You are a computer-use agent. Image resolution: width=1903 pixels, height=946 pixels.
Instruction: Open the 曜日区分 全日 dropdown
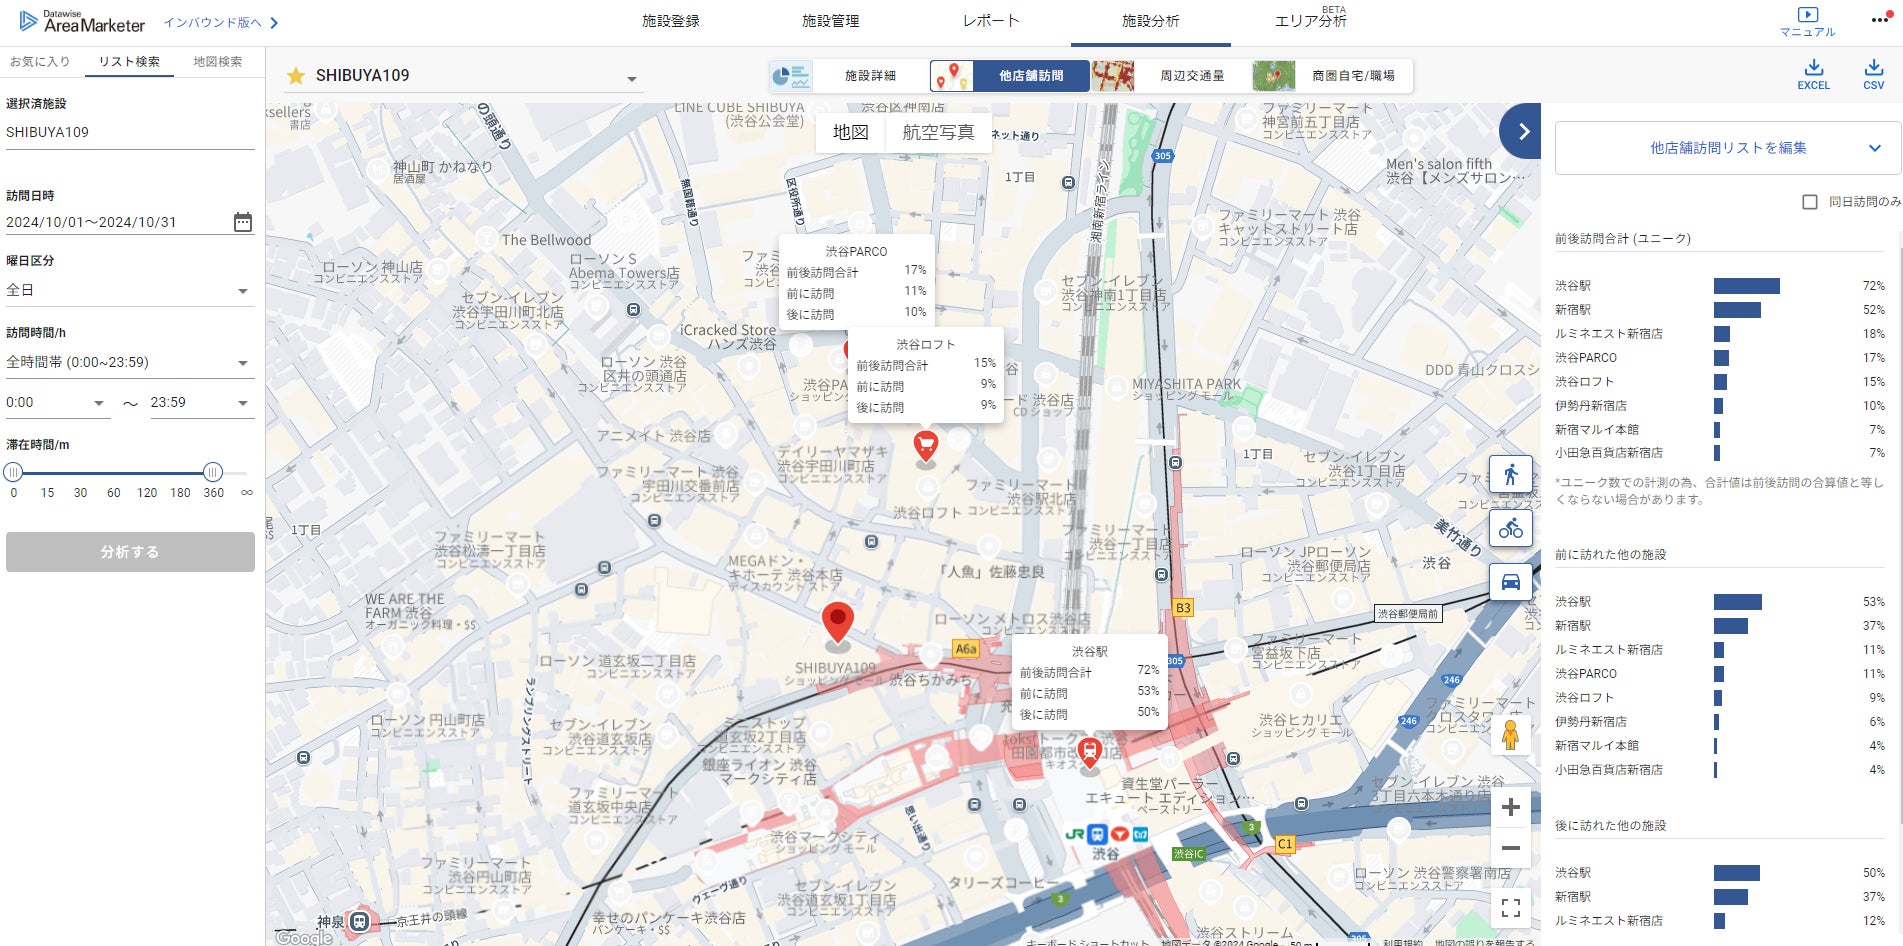coord(130,290)
